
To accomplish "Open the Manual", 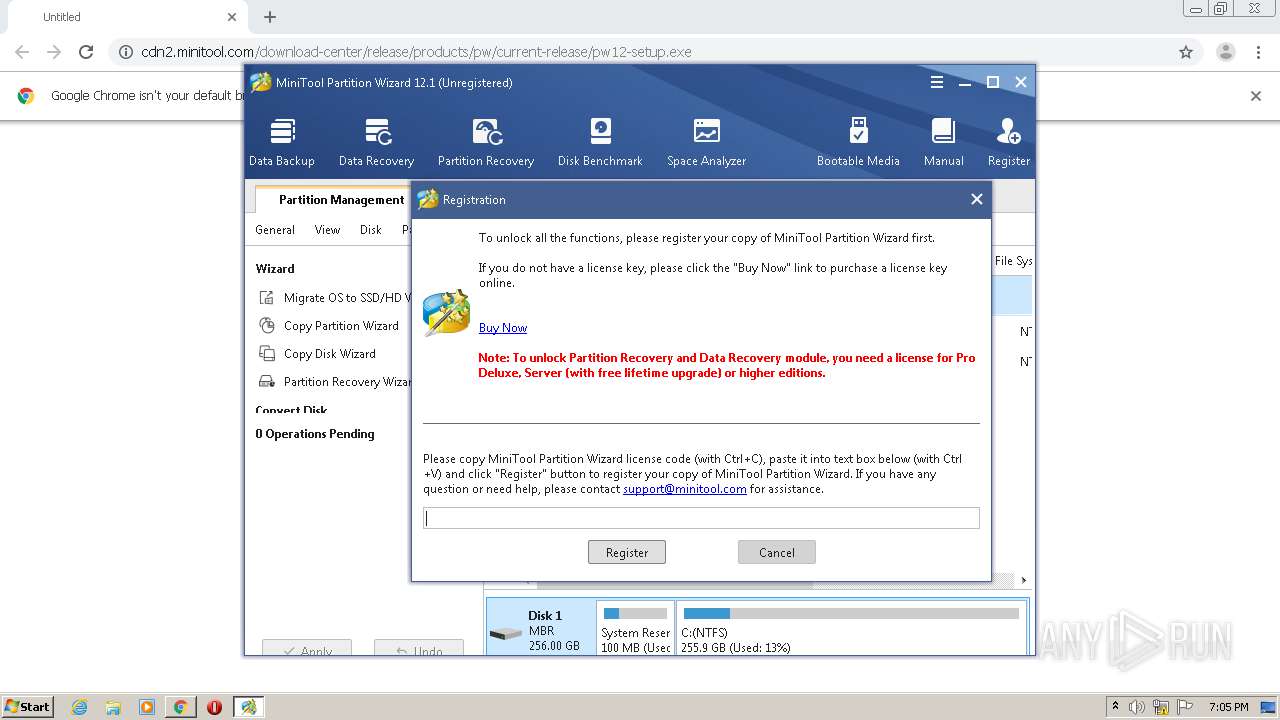I will [943, 142].
